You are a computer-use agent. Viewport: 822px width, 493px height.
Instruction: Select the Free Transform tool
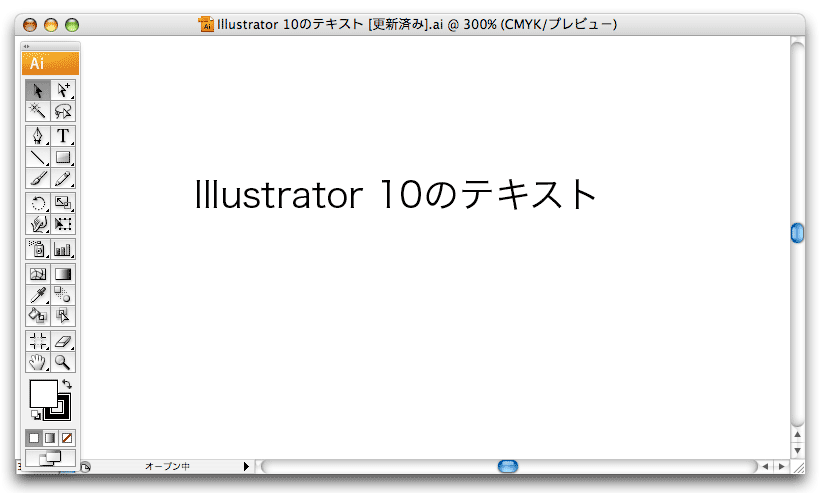(63, 224)
